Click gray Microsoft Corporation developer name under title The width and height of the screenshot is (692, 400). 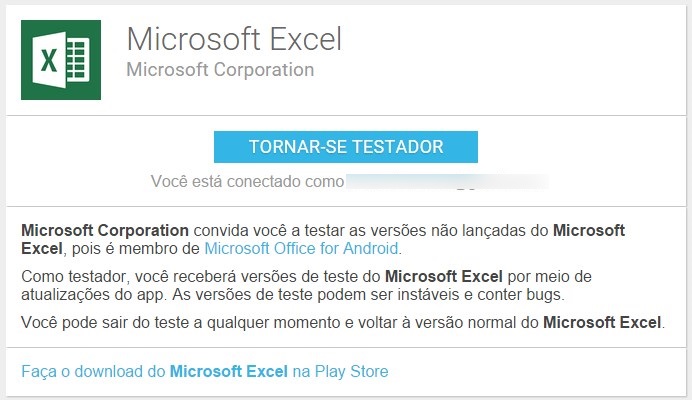(x=220, y=70)
